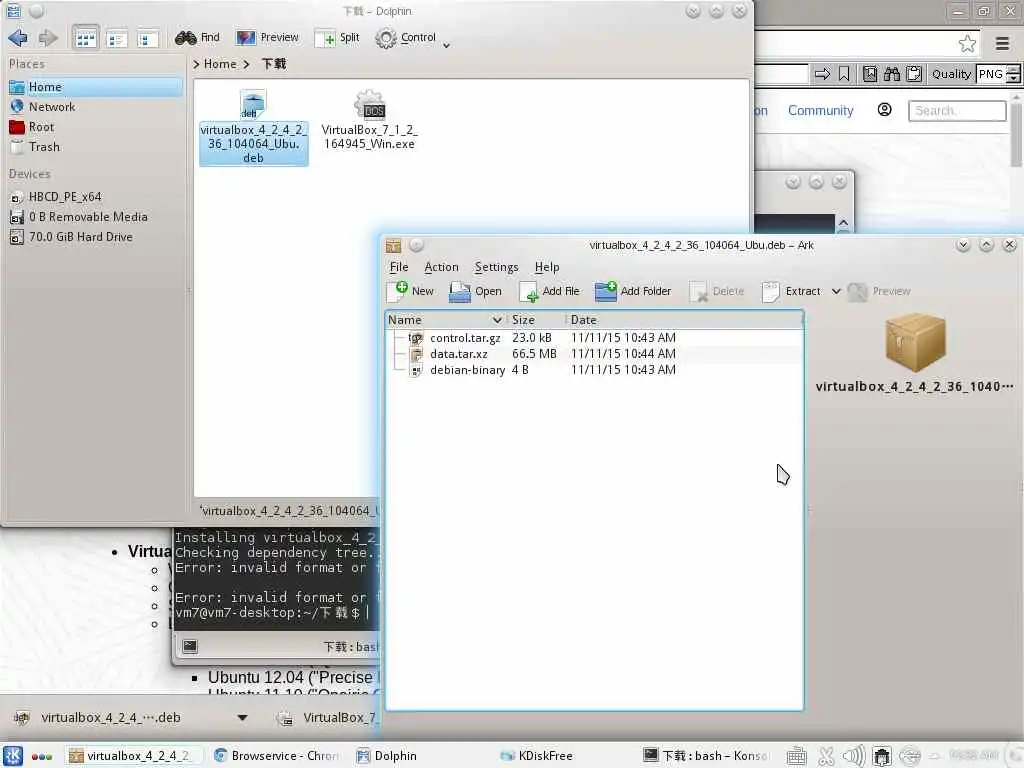Sort Ark list by Size column
This screenshot has height=768, width=1024.
(534, 320)
